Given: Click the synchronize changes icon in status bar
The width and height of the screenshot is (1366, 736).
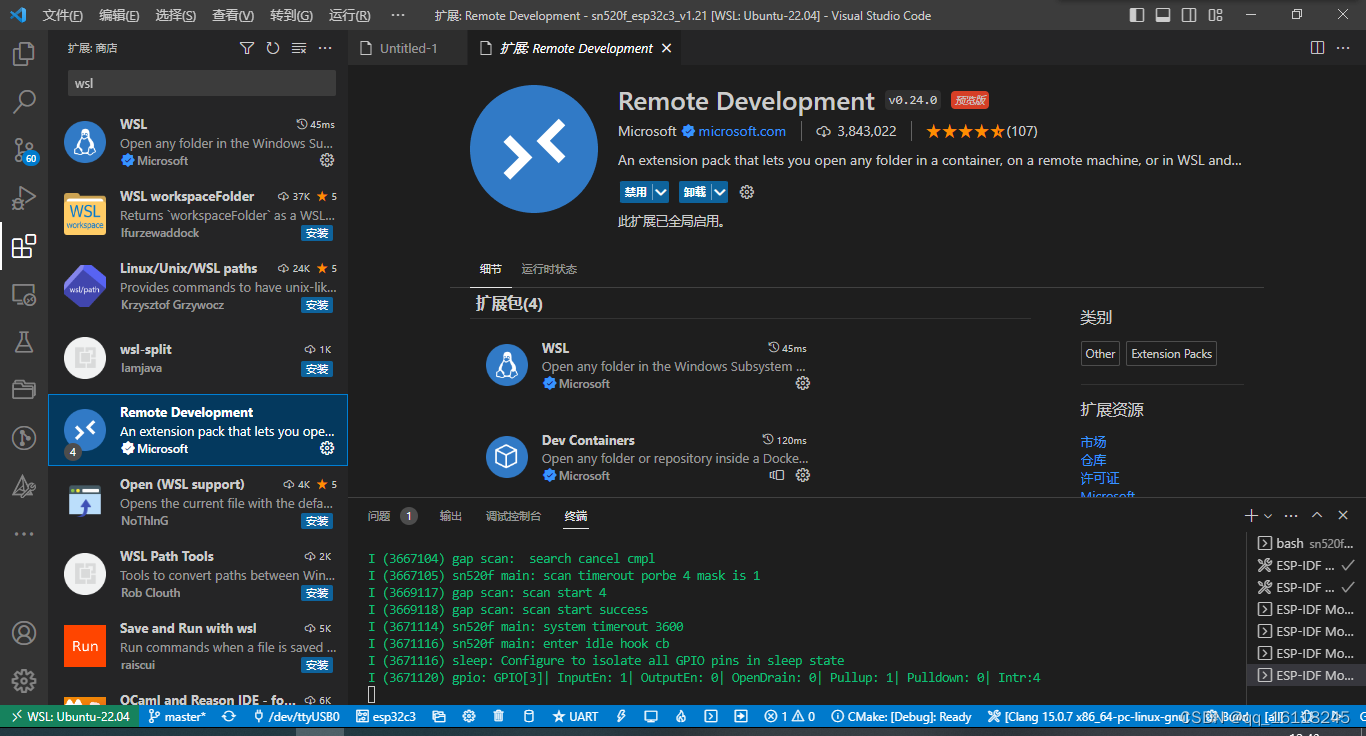Looking at the screenshot, I should pyautogui.click(x=229, y=716).
